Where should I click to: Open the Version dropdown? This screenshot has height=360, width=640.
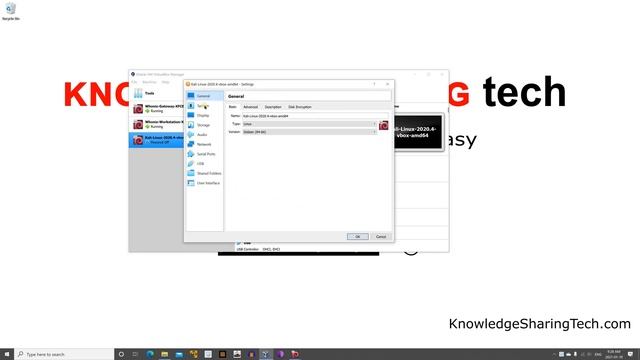coord(309,132)
